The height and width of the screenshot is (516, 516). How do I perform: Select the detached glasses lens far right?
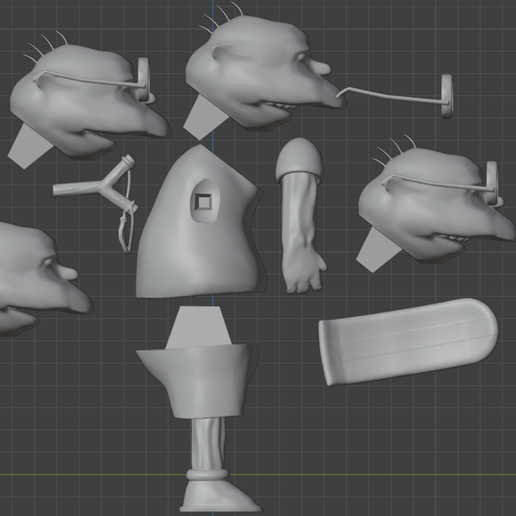(447, 96)
